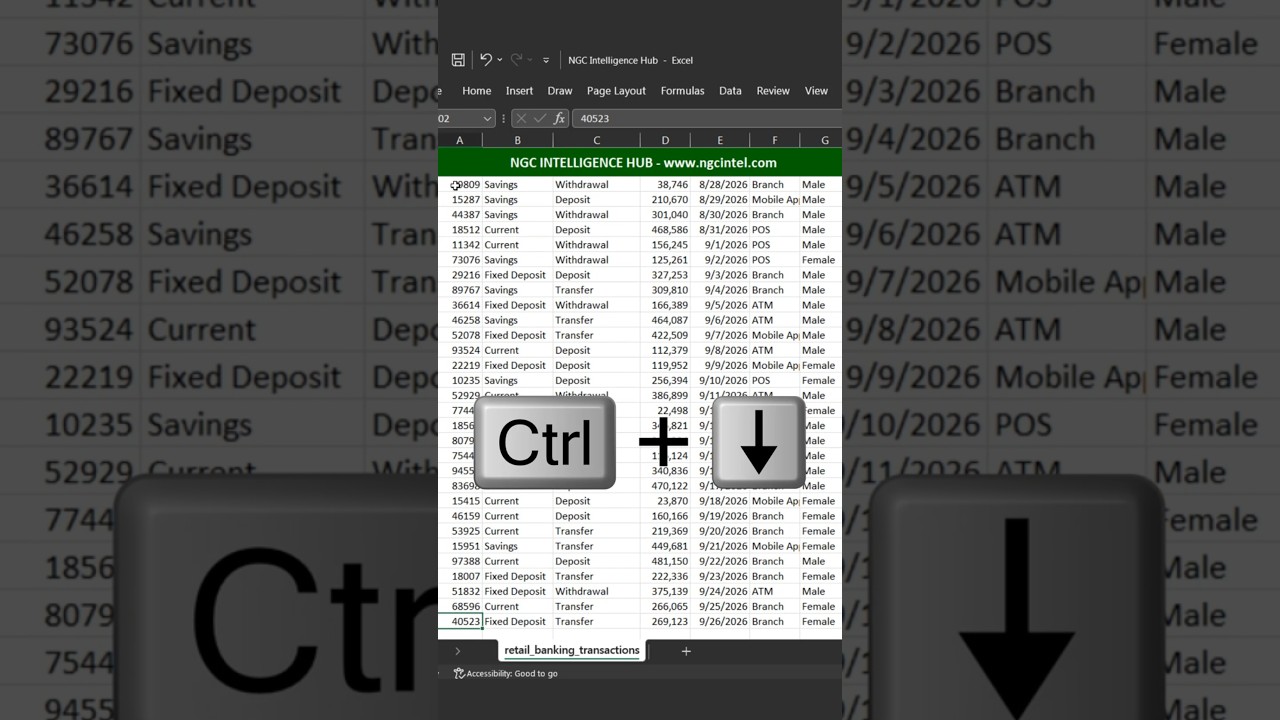Click the amount cell 375,139
The height and width of the screenshot is (720, 1280).
[x=665, y=591]
